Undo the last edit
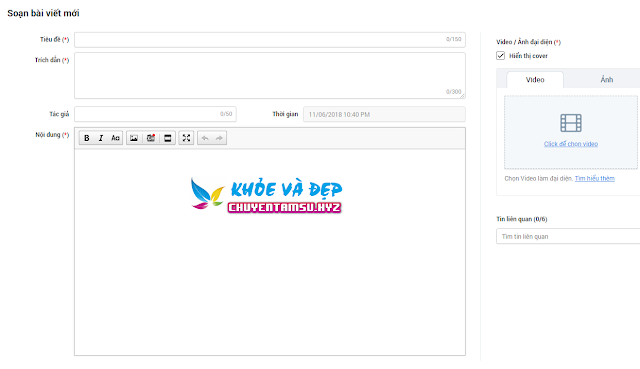 pyautogui.click(x=205, y=138)
